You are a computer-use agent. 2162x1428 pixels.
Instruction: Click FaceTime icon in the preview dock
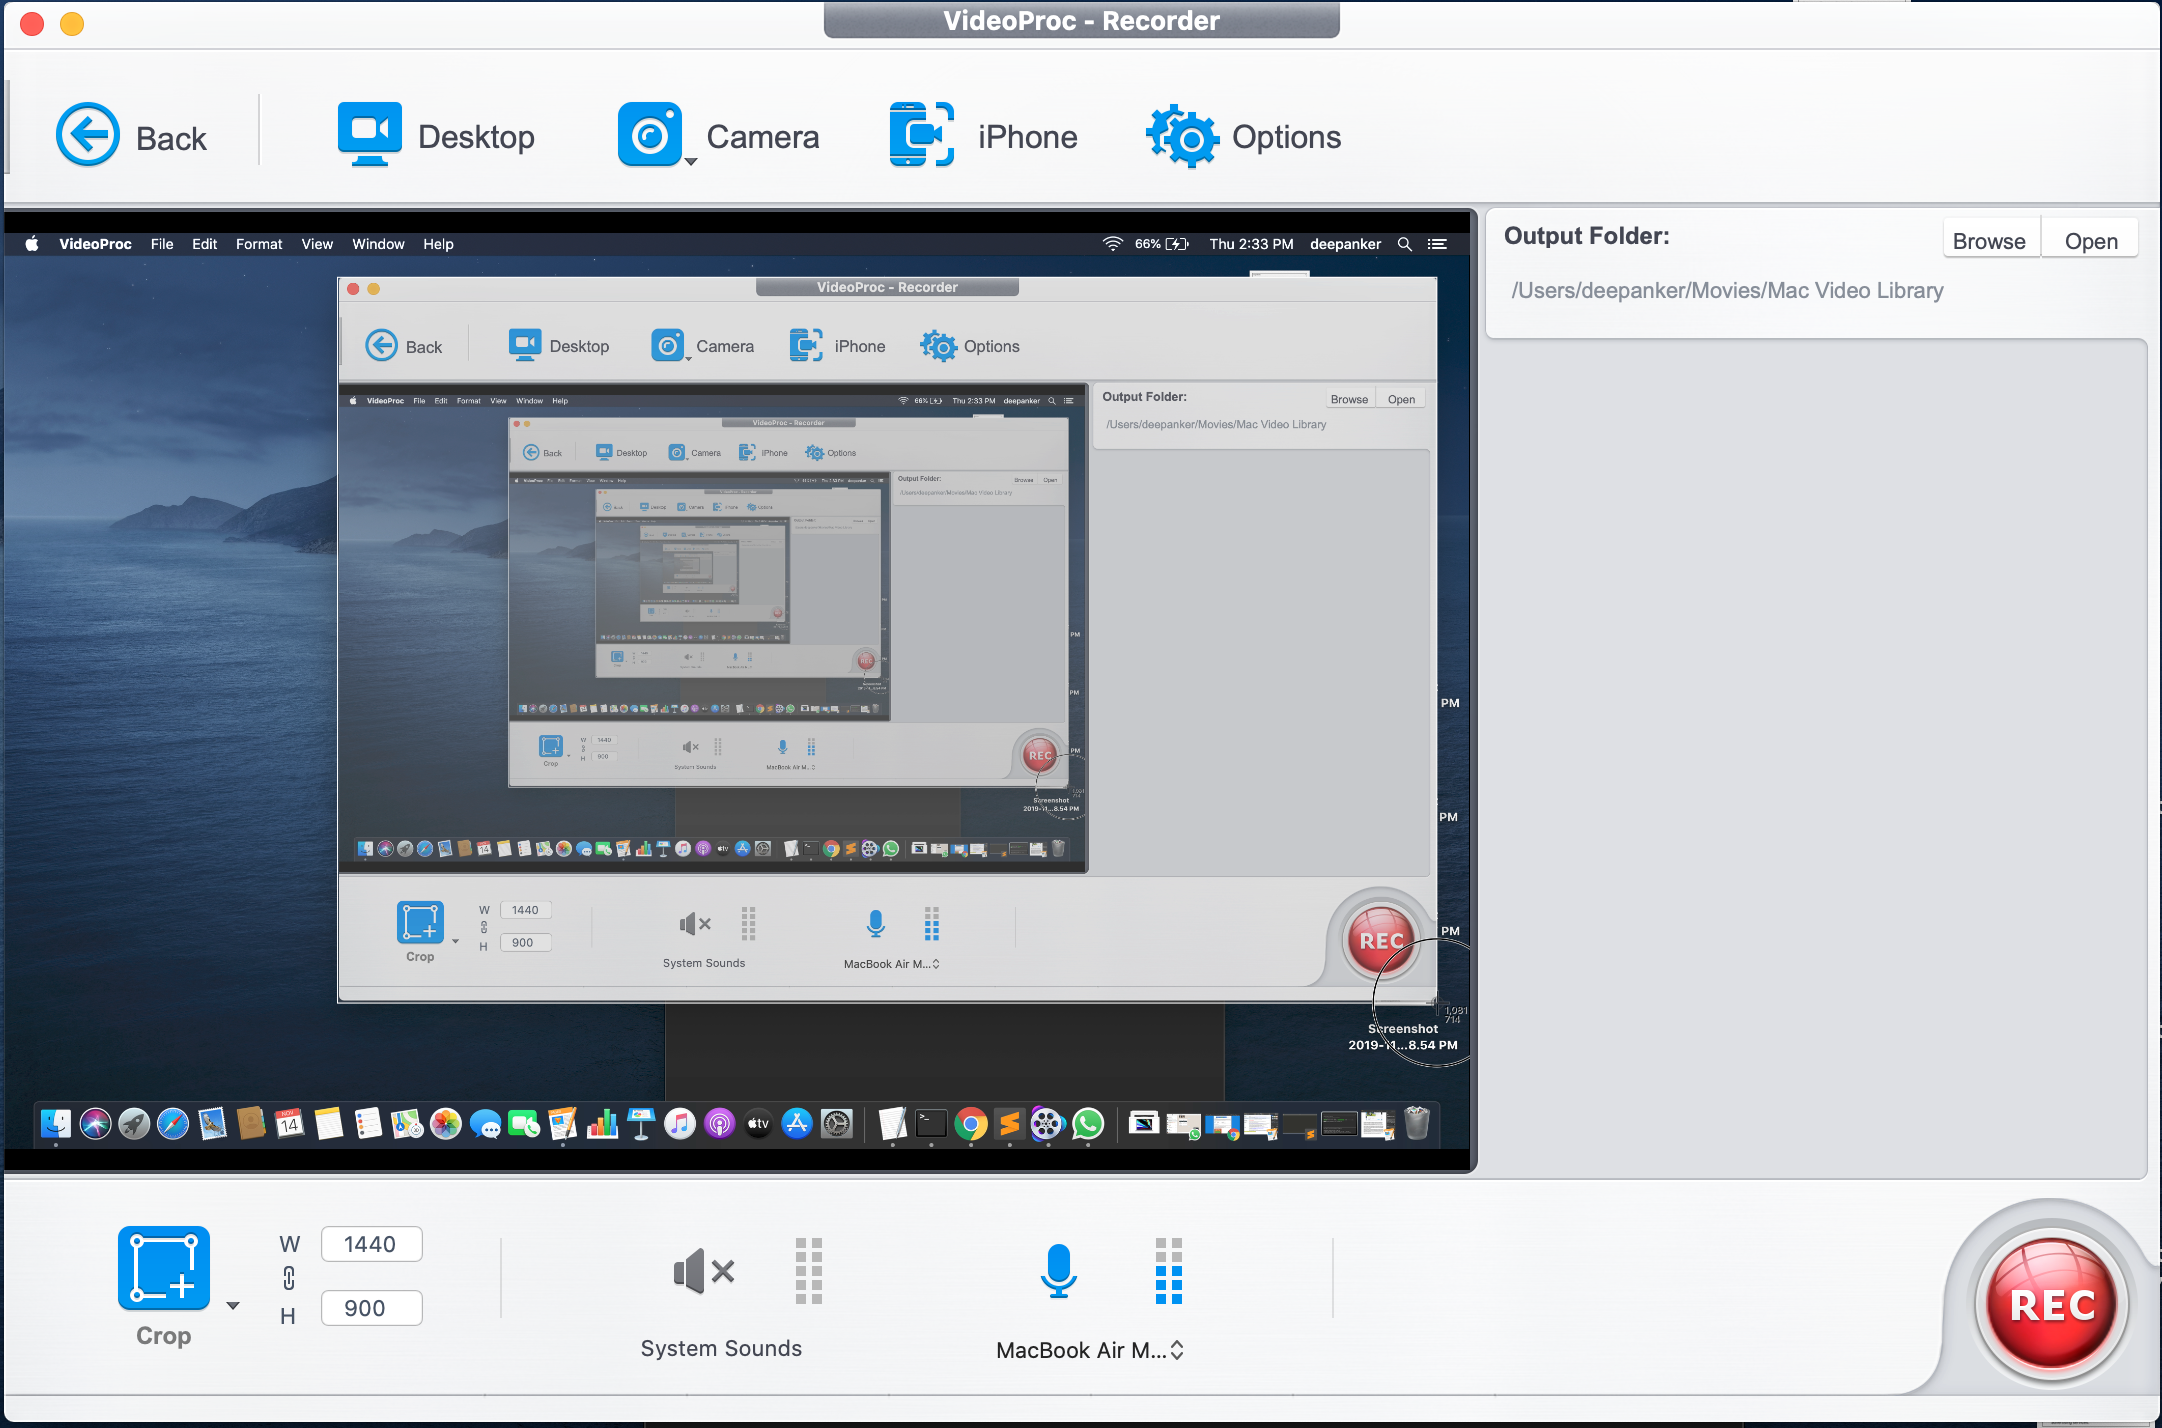point(524,1124)
